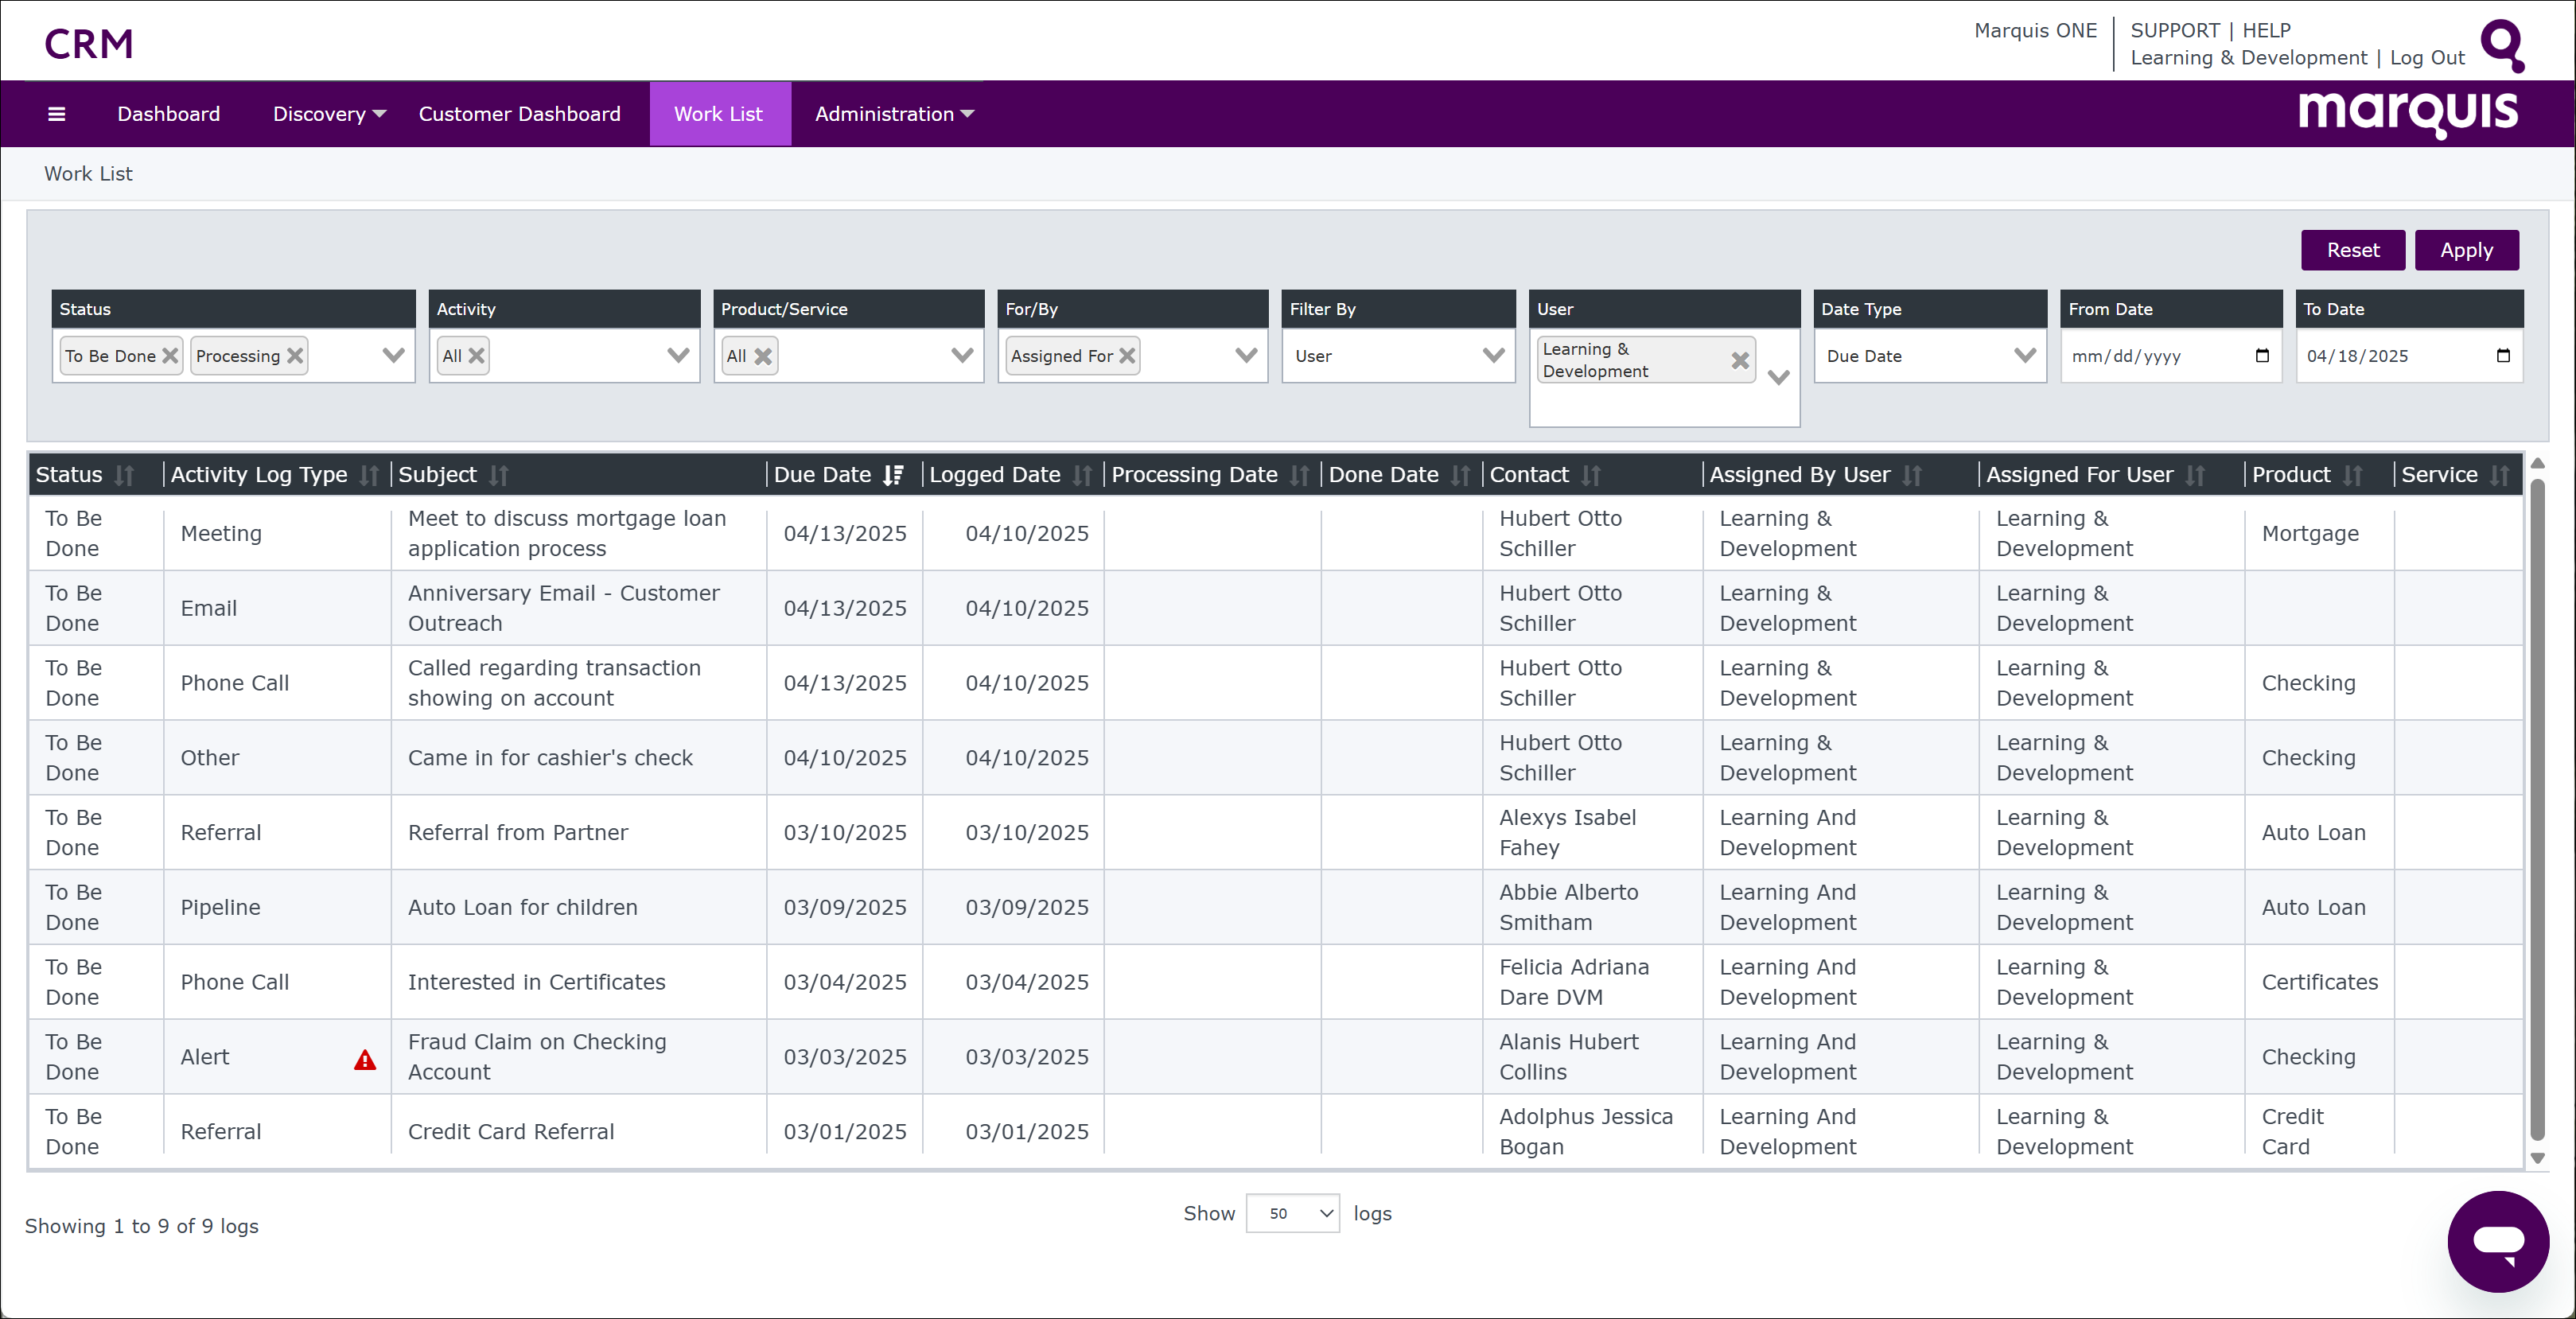Click the From Date input field

(2171, 356)
